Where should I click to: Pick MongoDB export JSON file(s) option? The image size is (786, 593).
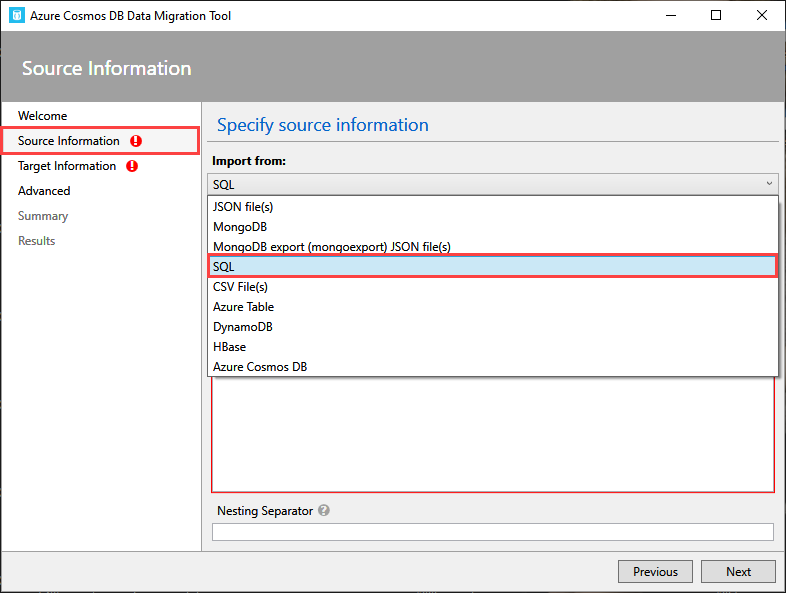tap(332, 247)
